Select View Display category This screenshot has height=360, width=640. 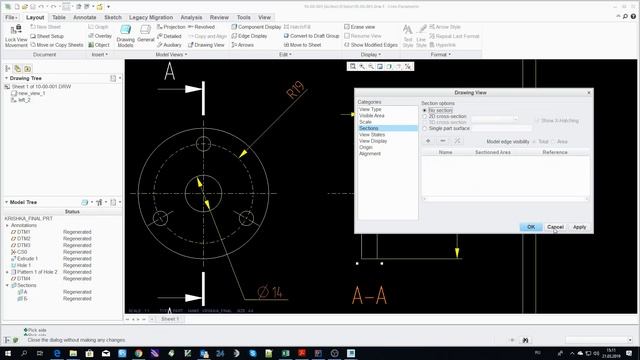[x=373, y=141]
